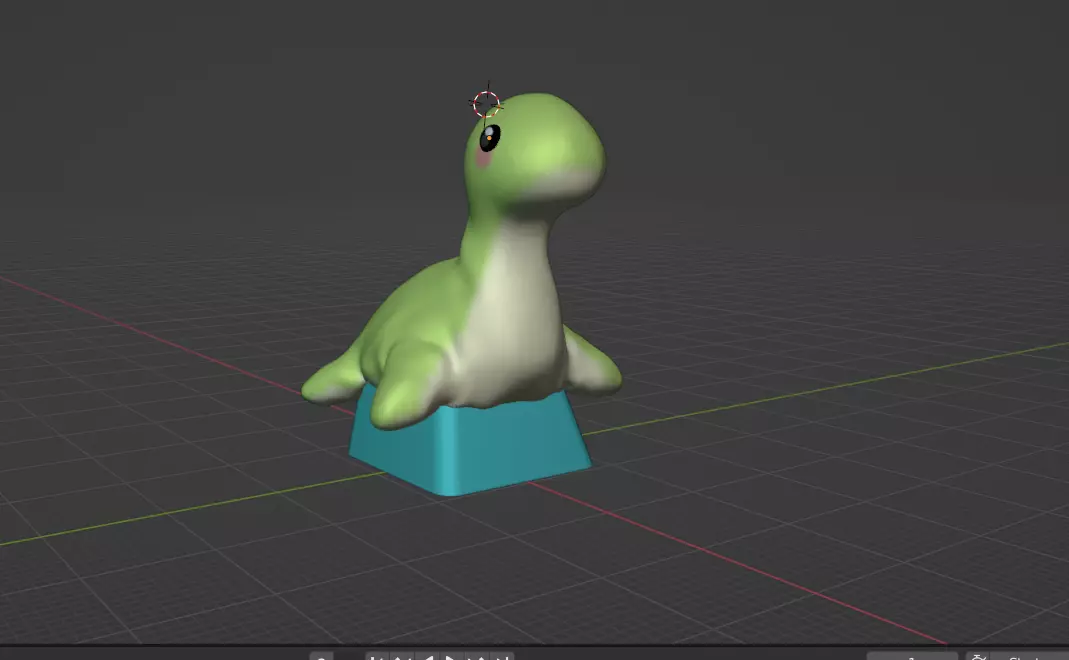Select the green dinosaur body mesh
Viewport: 1069px width, 660px height.
(462, 262)
